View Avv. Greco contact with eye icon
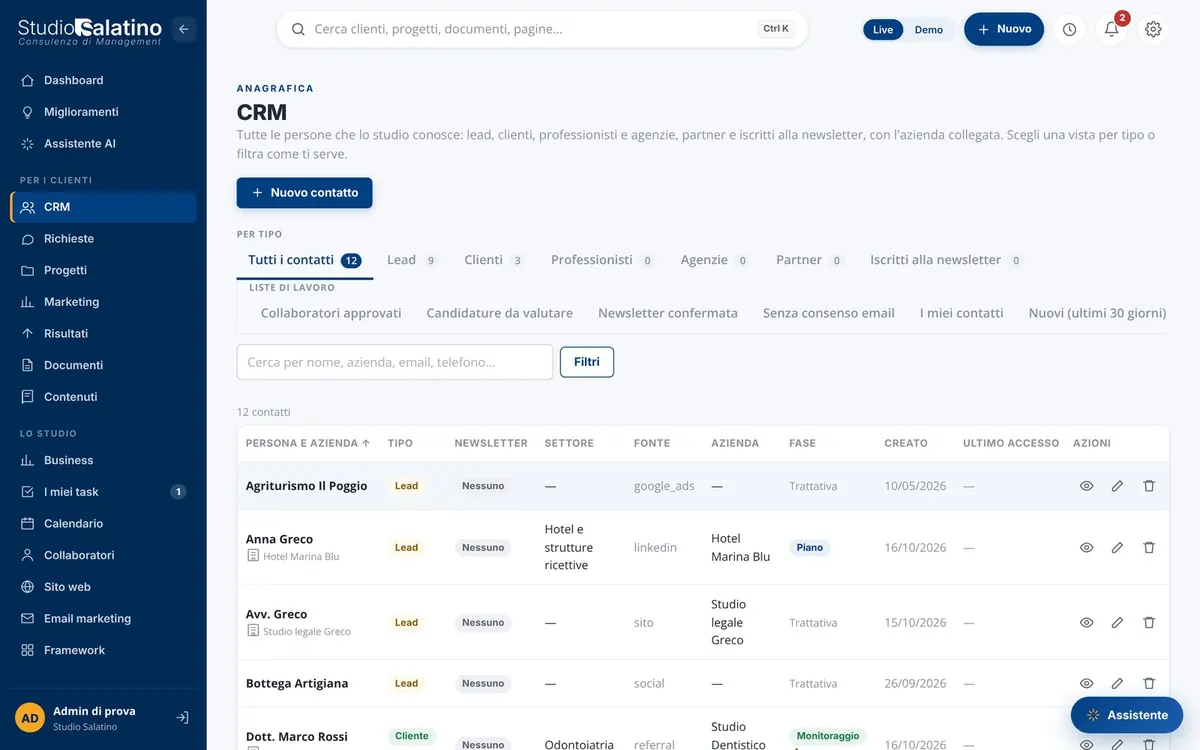This screenshot has height=750, width=1200. point(1086,622)
